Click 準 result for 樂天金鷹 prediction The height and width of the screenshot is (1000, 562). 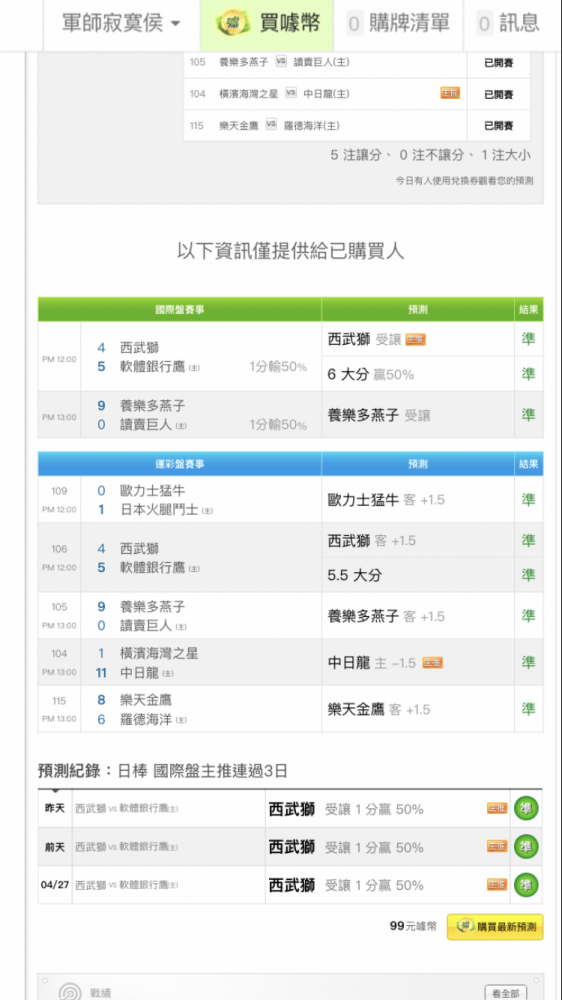point(529,709)
